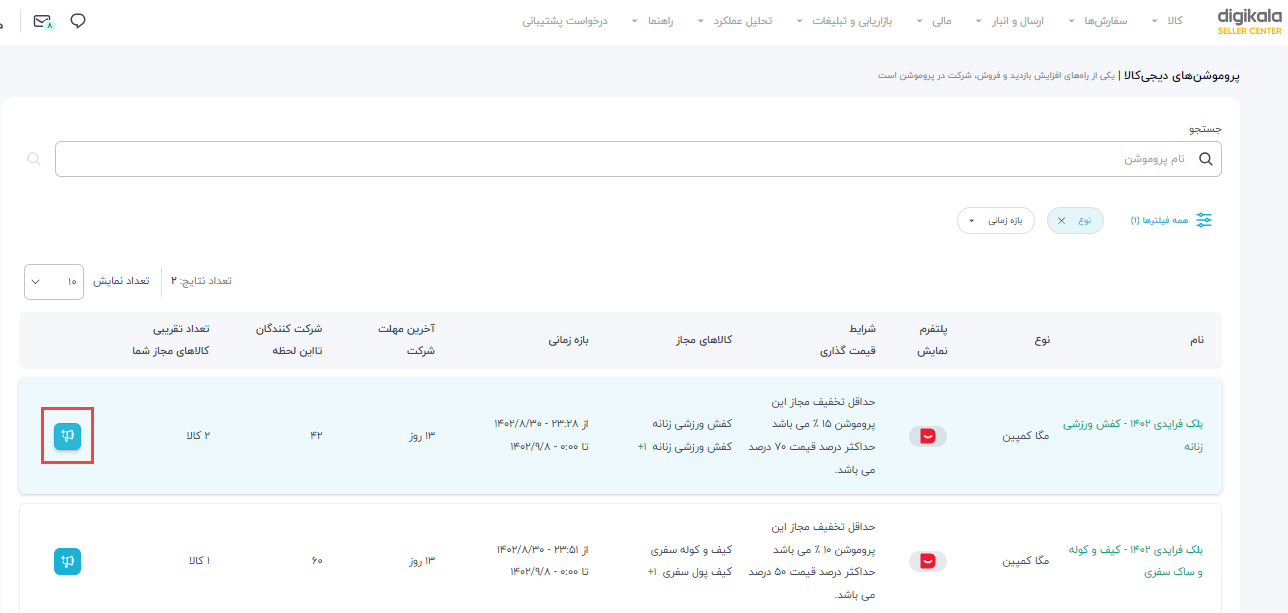Click the participants count ۶۰
The image size is (1288, 613).
[x=316, y=561]
